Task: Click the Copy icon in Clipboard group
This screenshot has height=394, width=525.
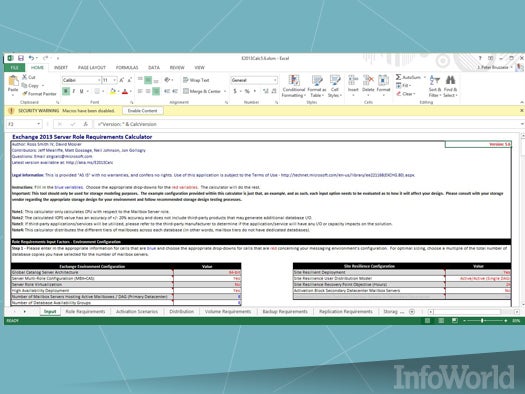Action: pyautogui.click(x=24, y=85)
